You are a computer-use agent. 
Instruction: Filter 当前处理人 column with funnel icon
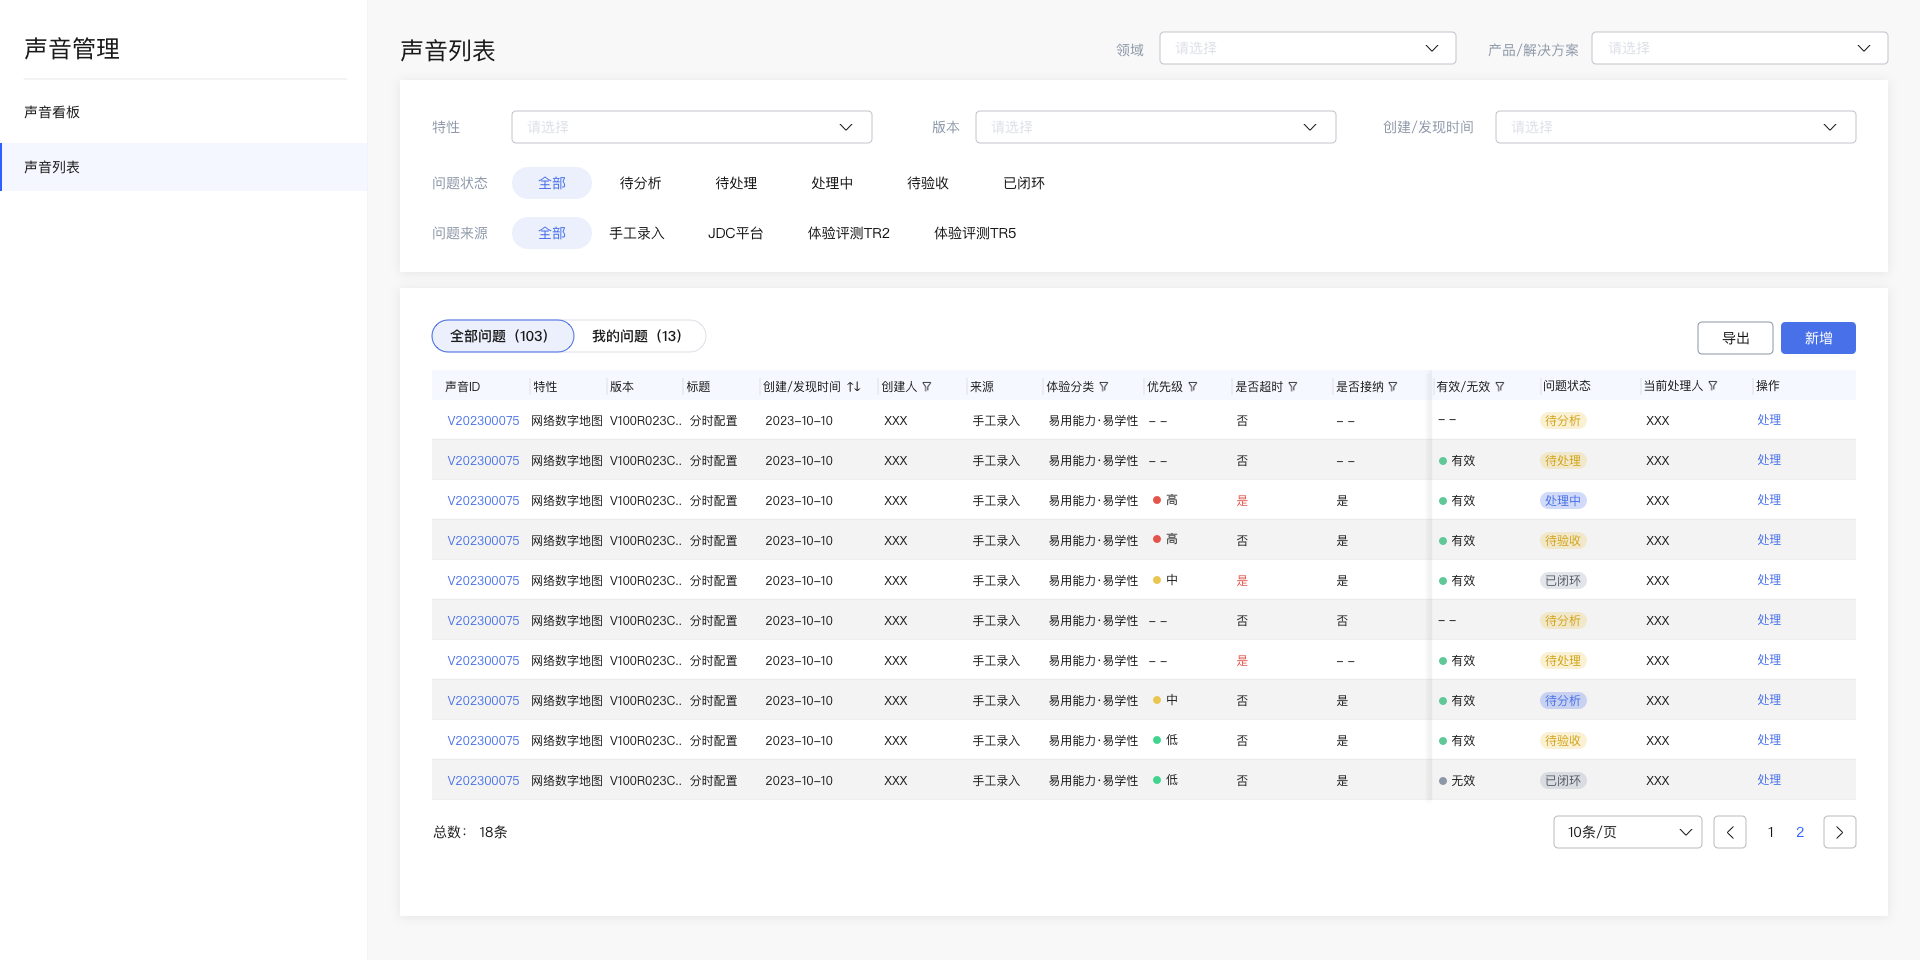coord(1713,386)
